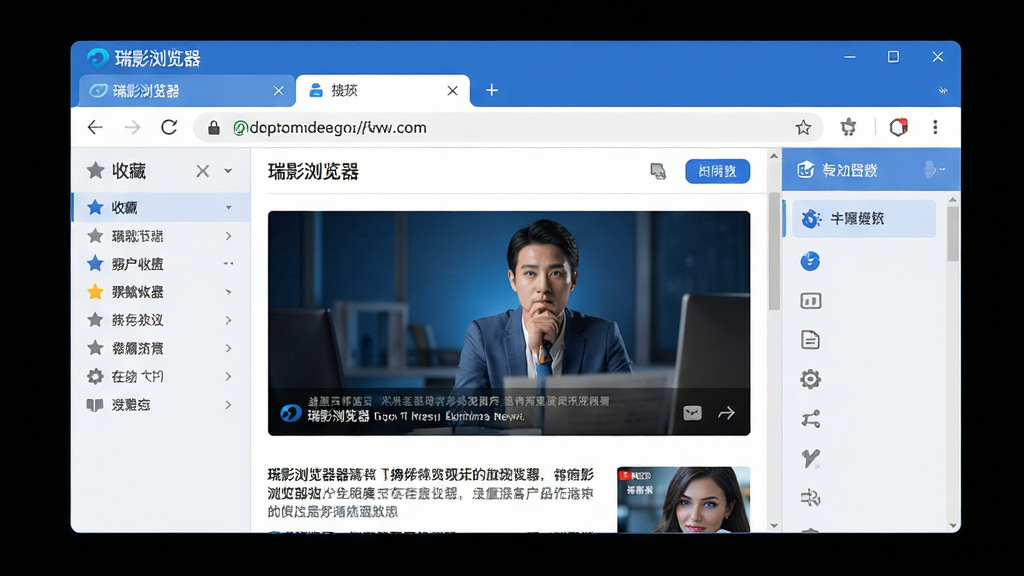Select the highlighted first item in right panel
This screenshot has height=576, width=1024.
[864, 219]
